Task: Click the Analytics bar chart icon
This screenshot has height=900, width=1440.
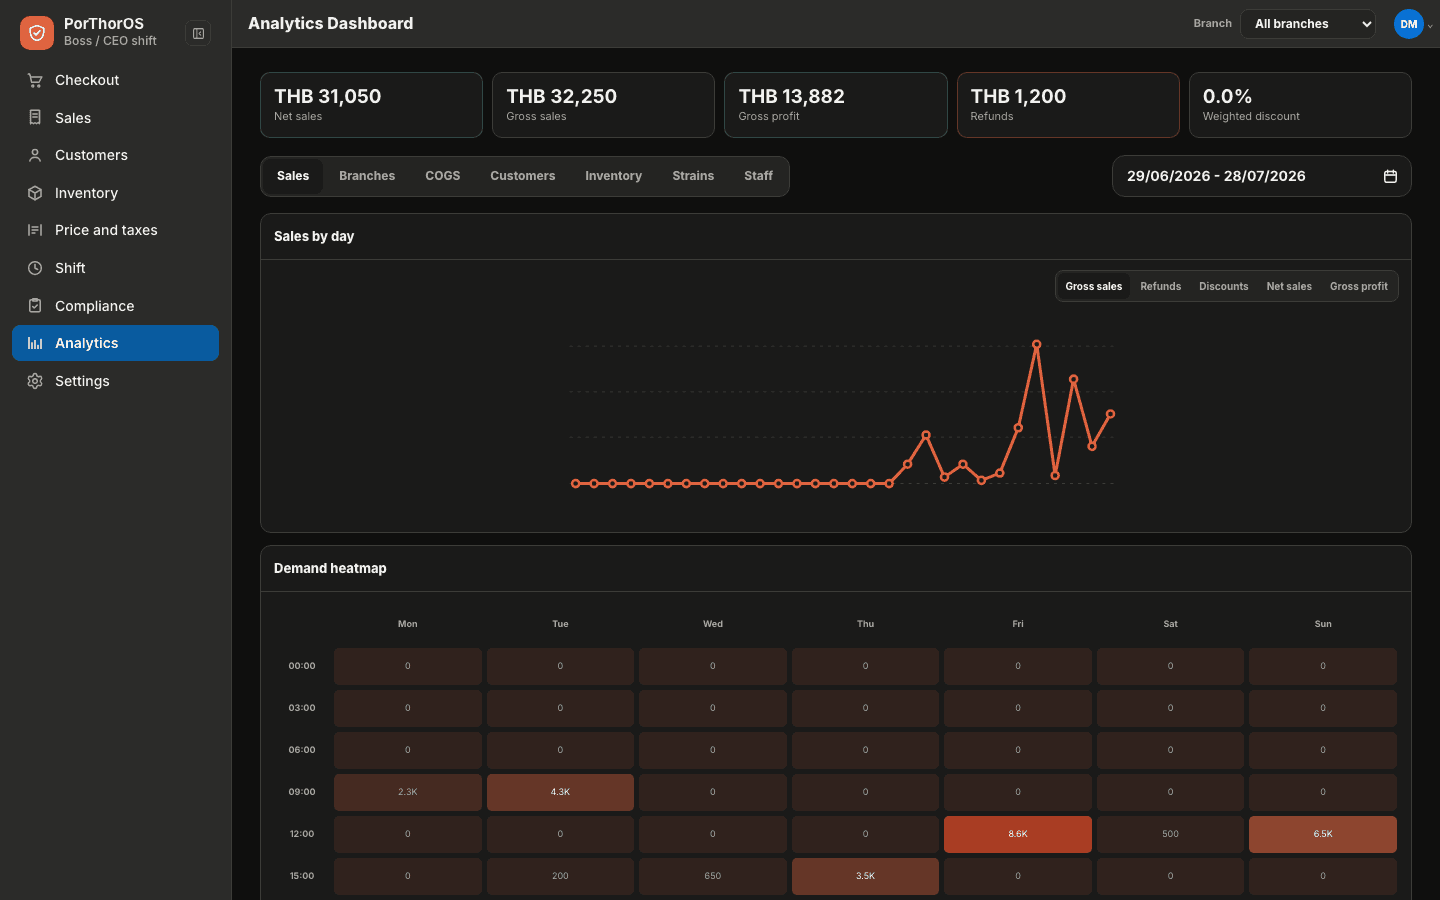Action: click(35, 343)
